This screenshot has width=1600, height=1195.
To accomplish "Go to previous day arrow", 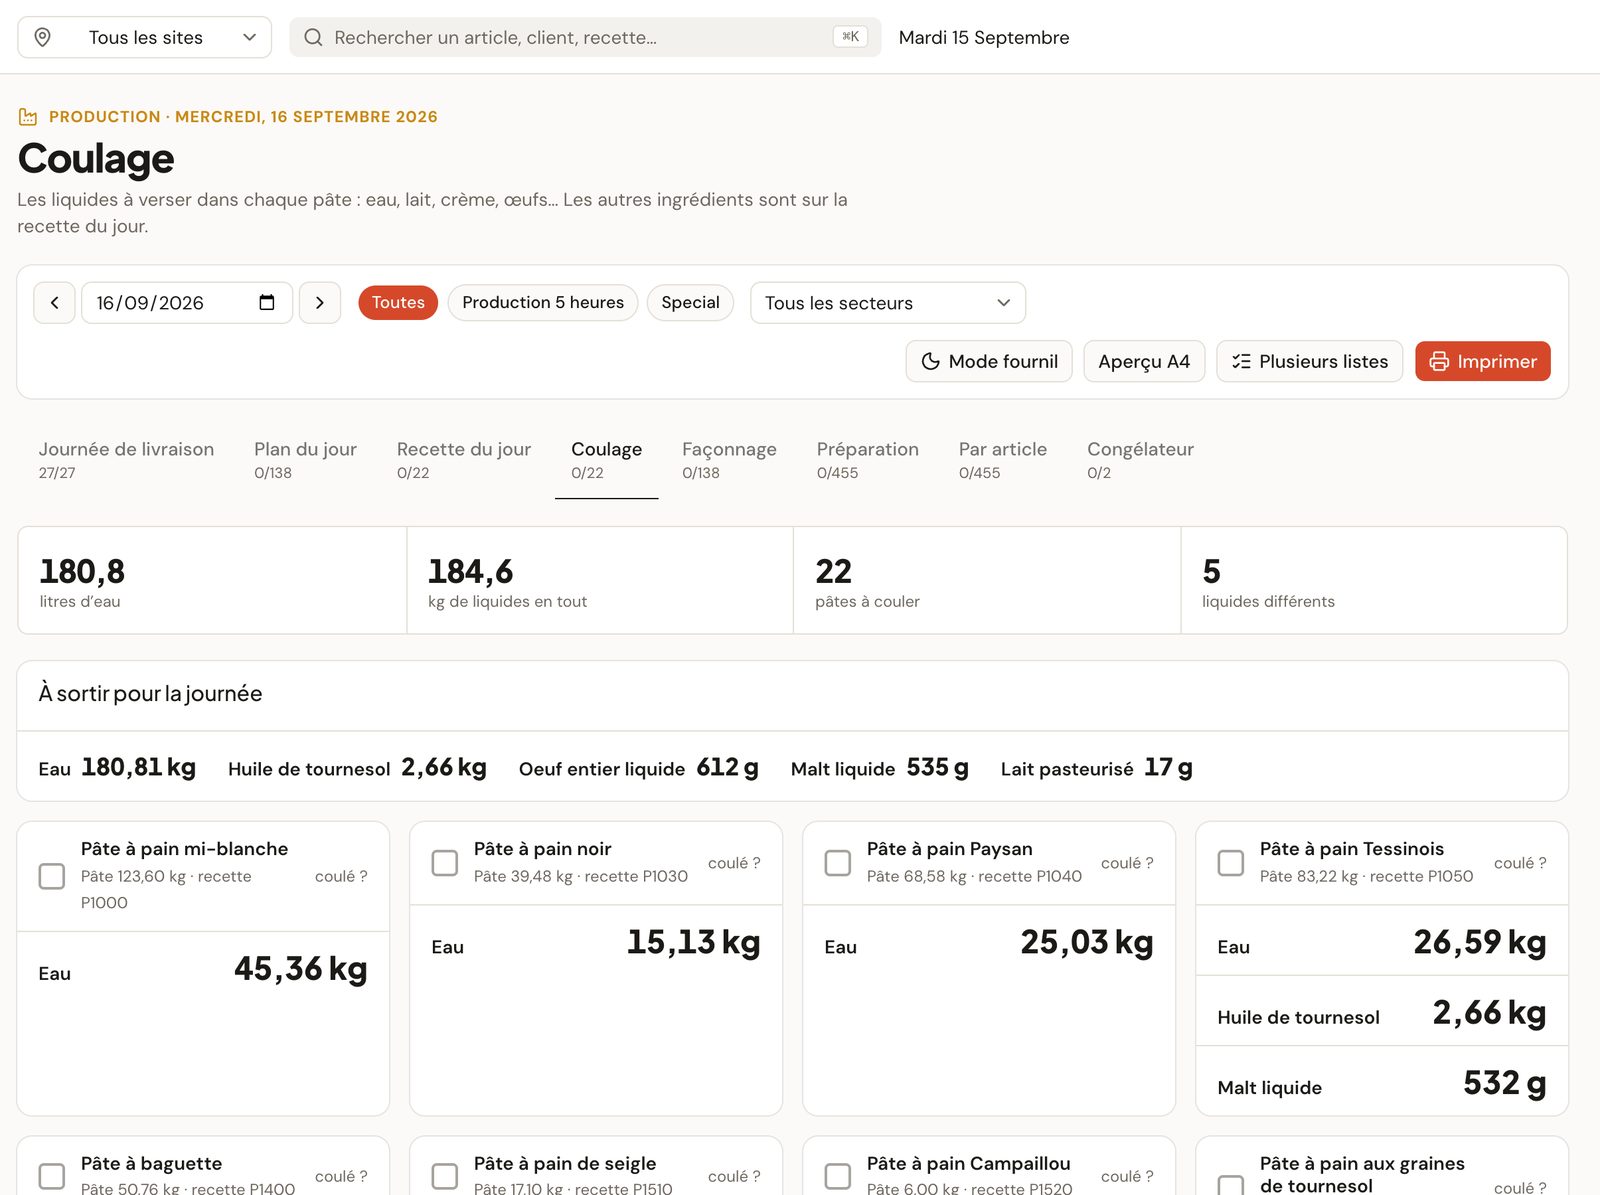I will 55,303.
